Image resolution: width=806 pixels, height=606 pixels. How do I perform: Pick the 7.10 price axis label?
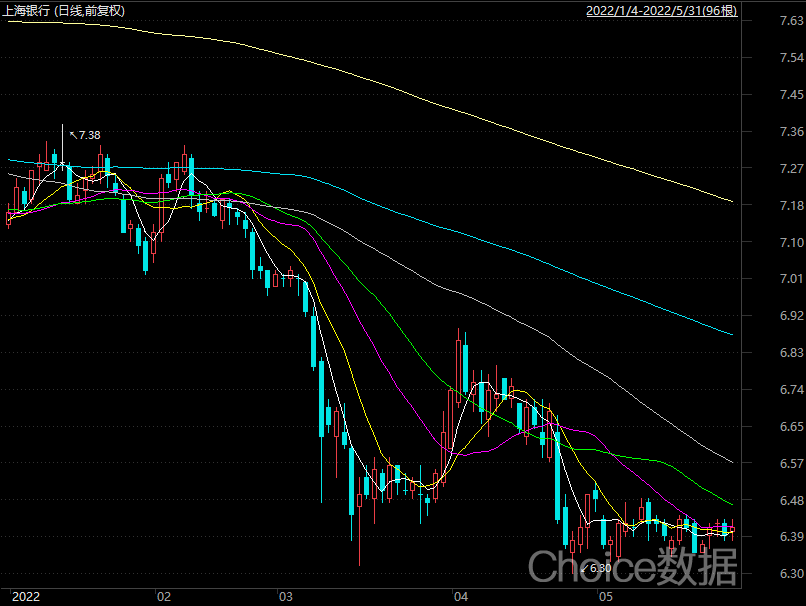point(791,242)
